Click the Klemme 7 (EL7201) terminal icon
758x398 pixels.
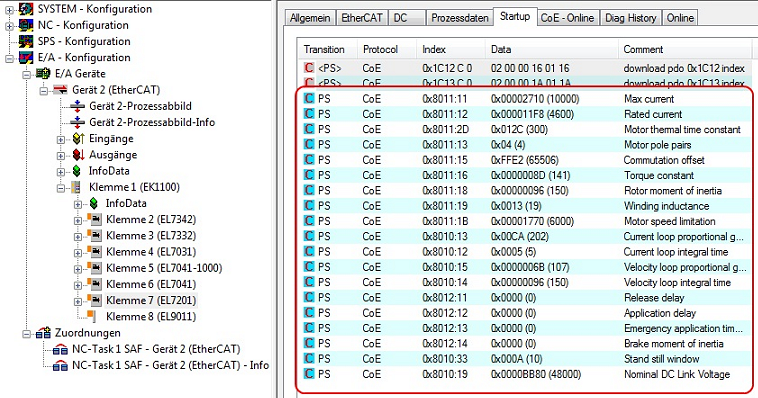95,300
